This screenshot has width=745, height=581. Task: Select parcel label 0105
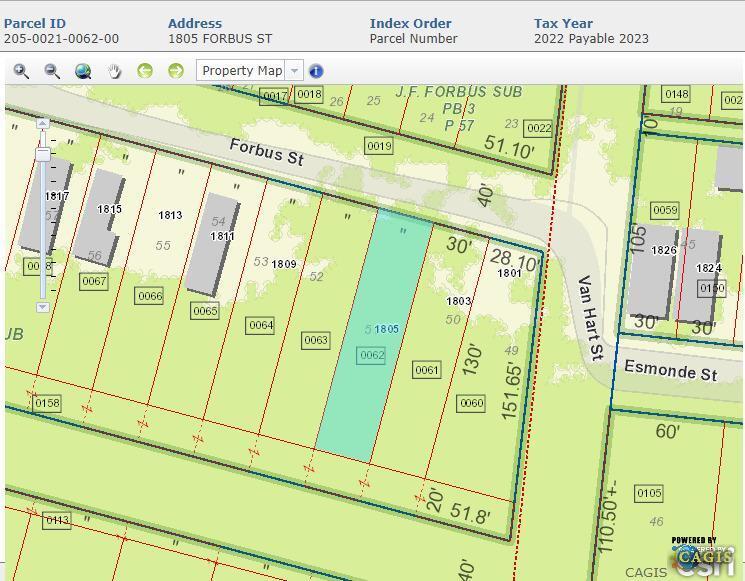tap(649, 493)
